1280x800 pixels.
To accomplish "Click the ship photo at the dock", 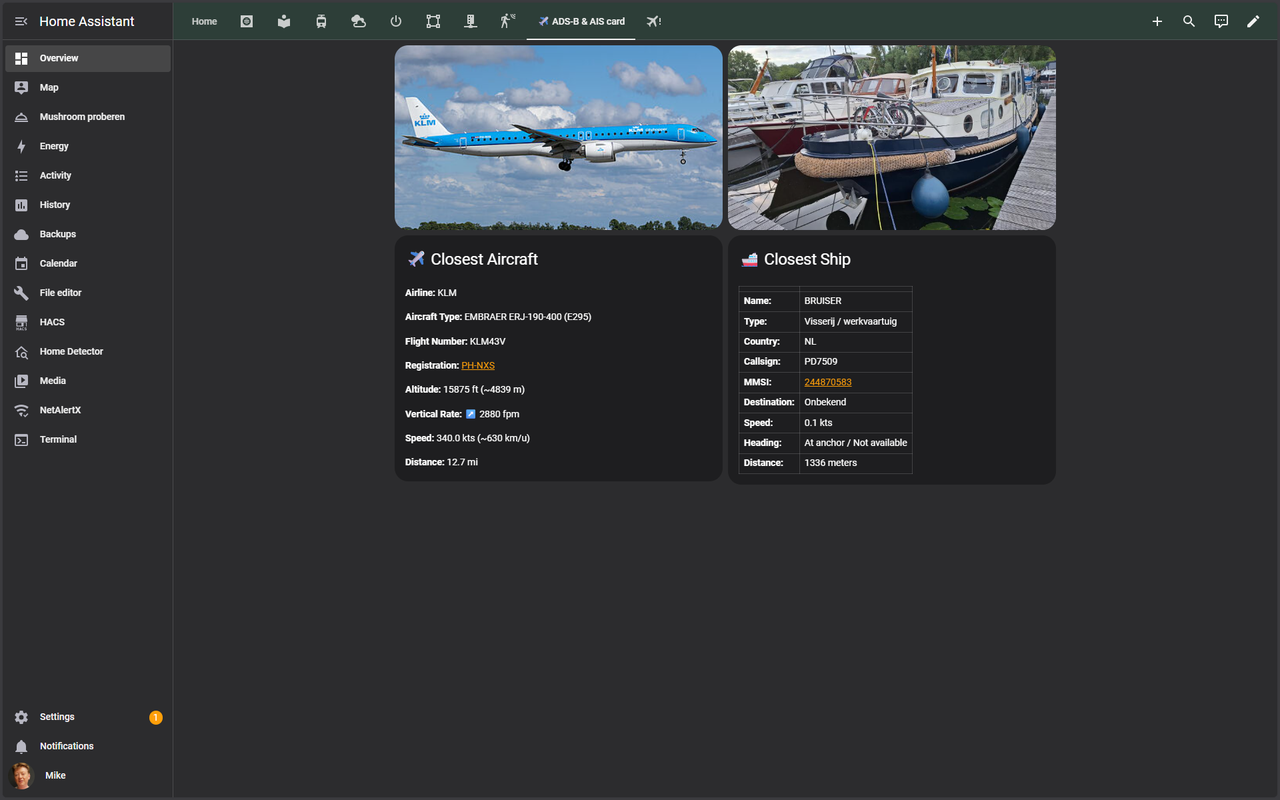I will coord(892,138).
